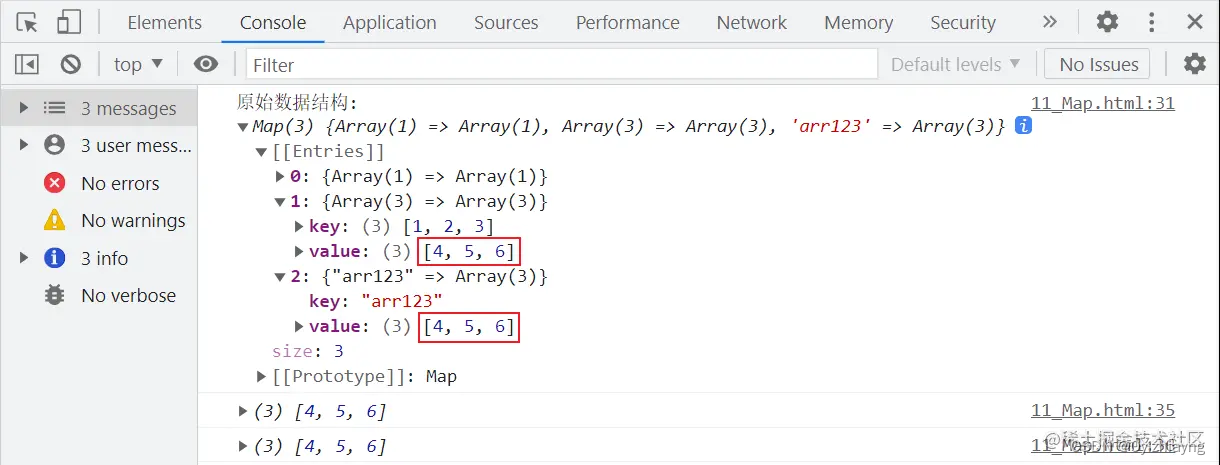Activate the inspect element picker icon

[27, 22]
